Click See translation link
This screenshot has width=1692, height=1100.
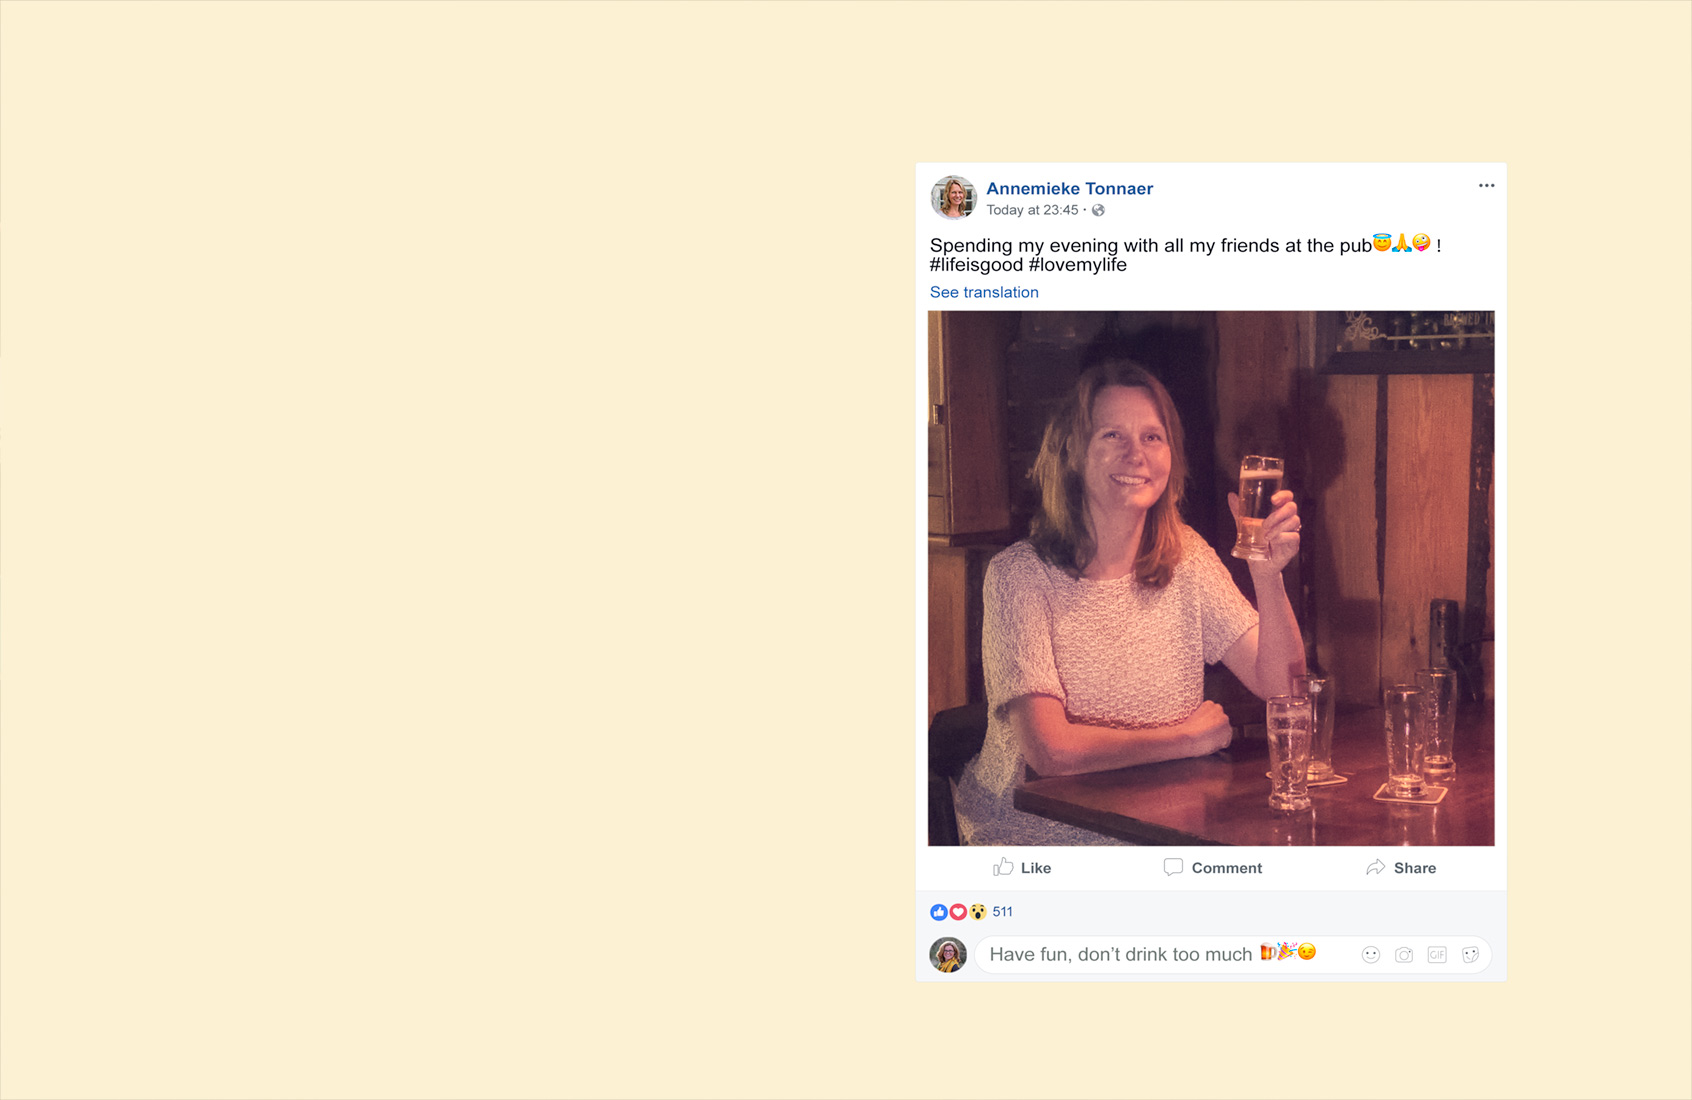pyautogui.click(x=984, y=292)
